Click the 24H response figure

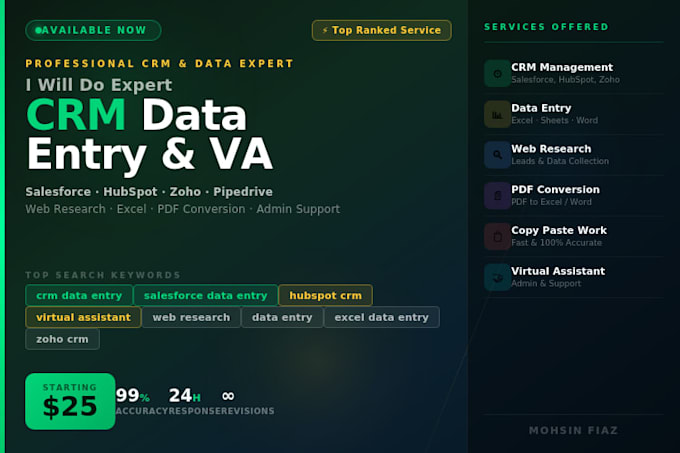coord(185,395)
